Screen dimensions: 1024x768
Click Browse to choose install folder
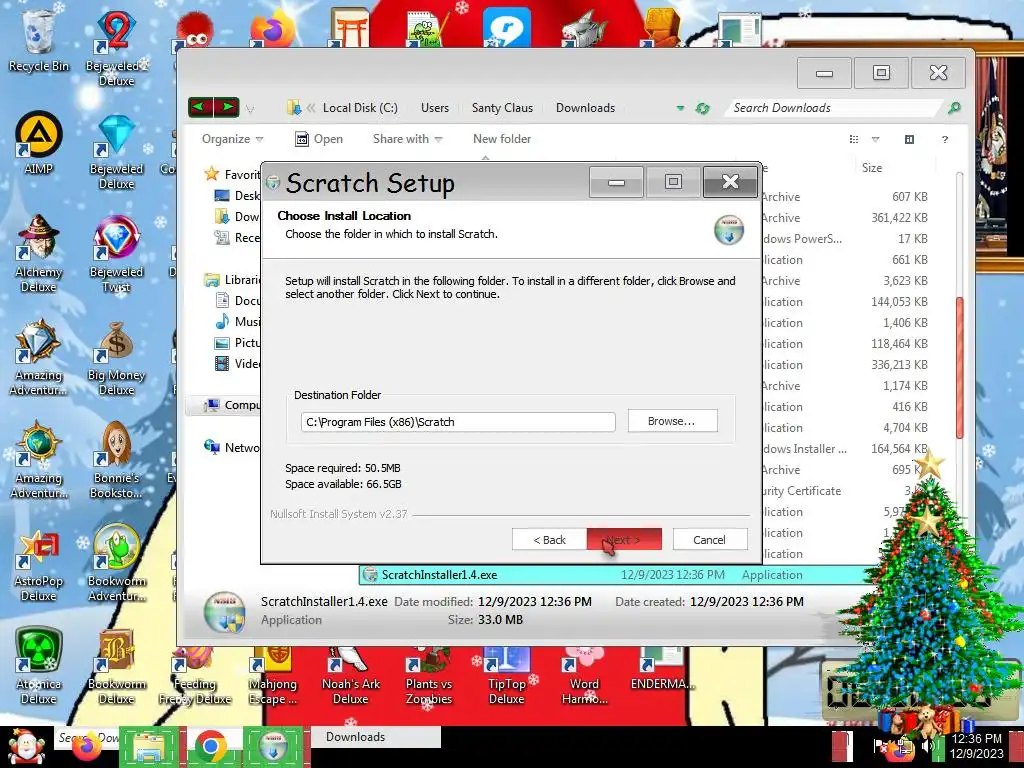(672, 421)
